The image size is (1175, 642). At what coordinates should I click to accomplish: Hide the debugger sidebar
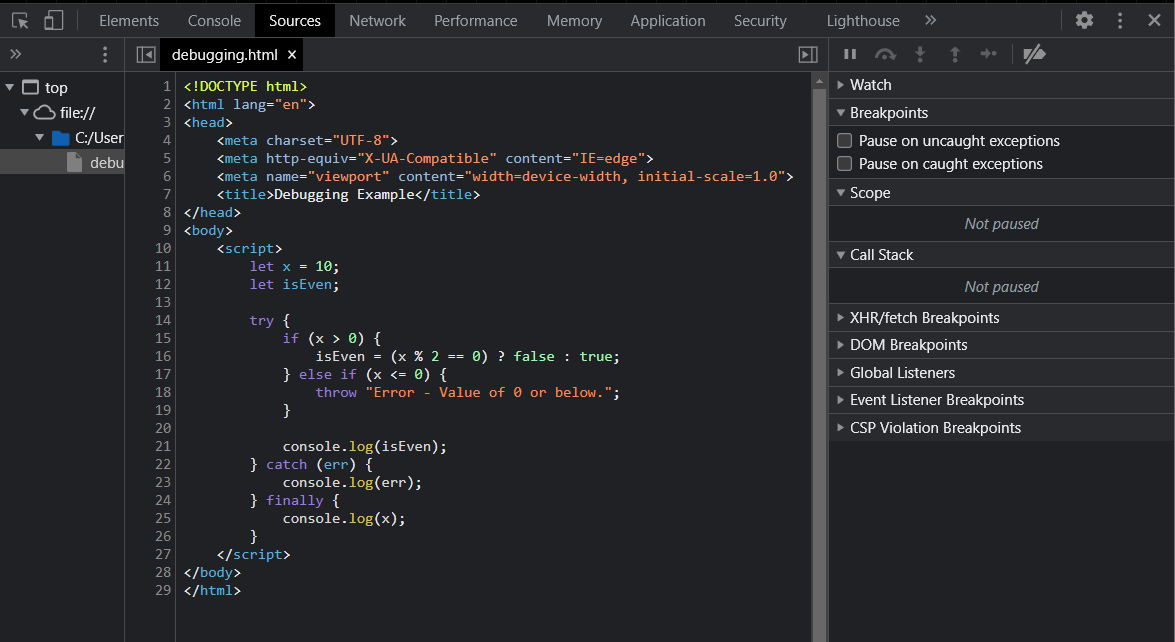pyautogui.click(x=808, y=54)
